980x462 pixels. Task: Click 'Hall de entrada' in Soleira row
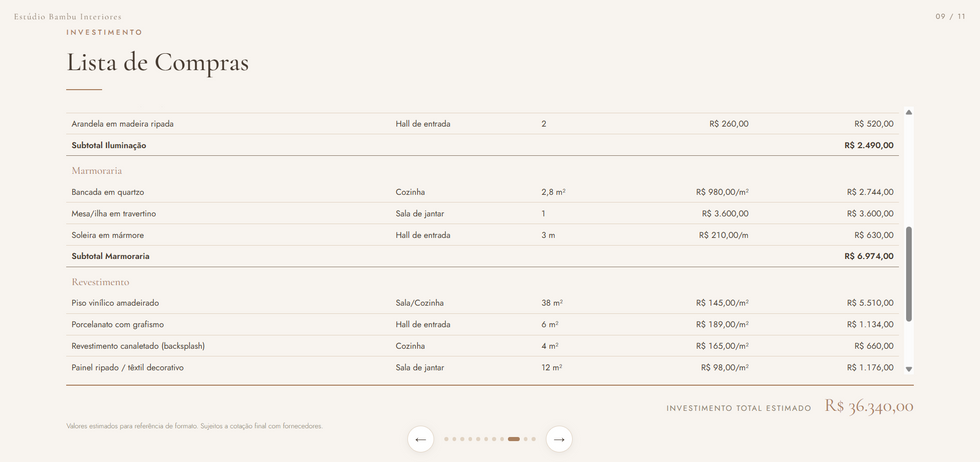[422, 235]
